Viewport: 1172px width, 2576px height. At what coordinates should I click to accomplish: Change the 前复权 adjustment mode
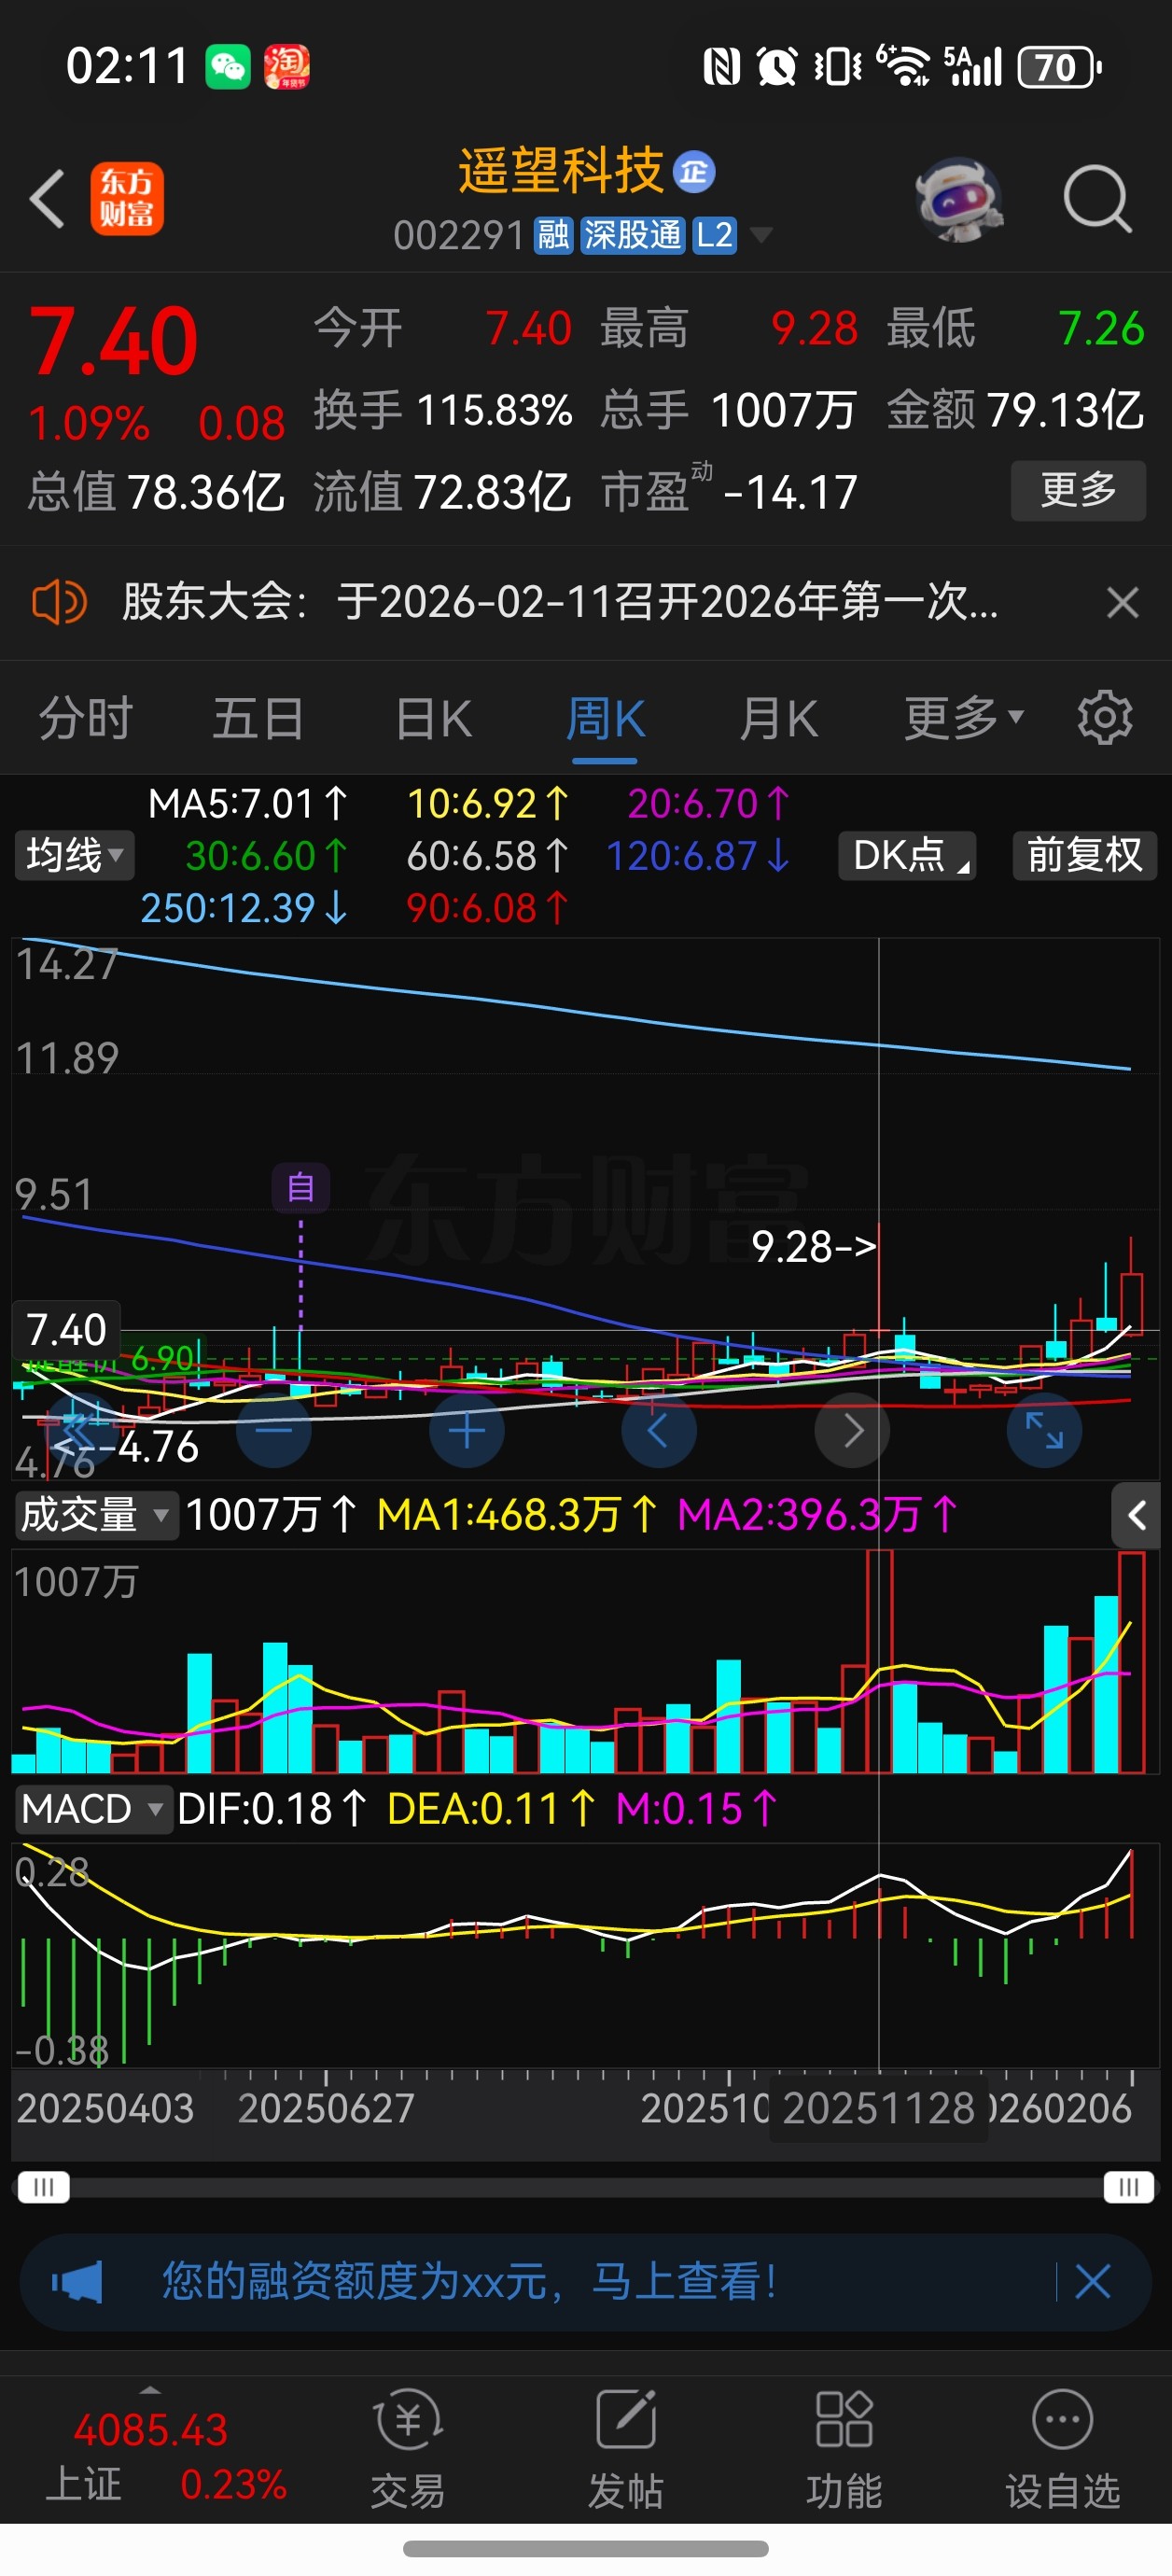point(1084,856)
